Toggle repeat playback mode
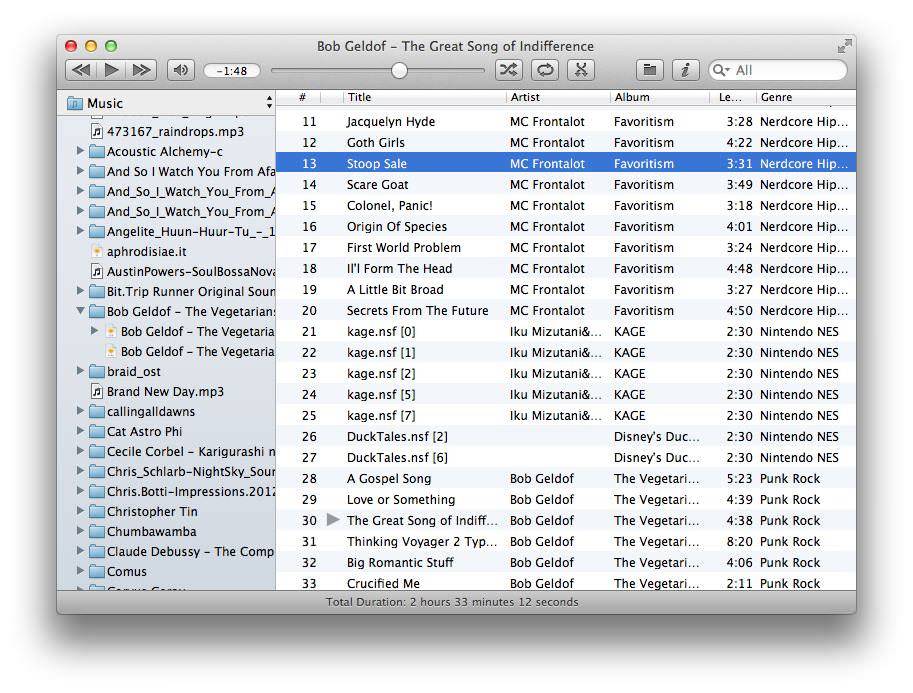This screenshot has height=693, width=913. tap(545, 70)
